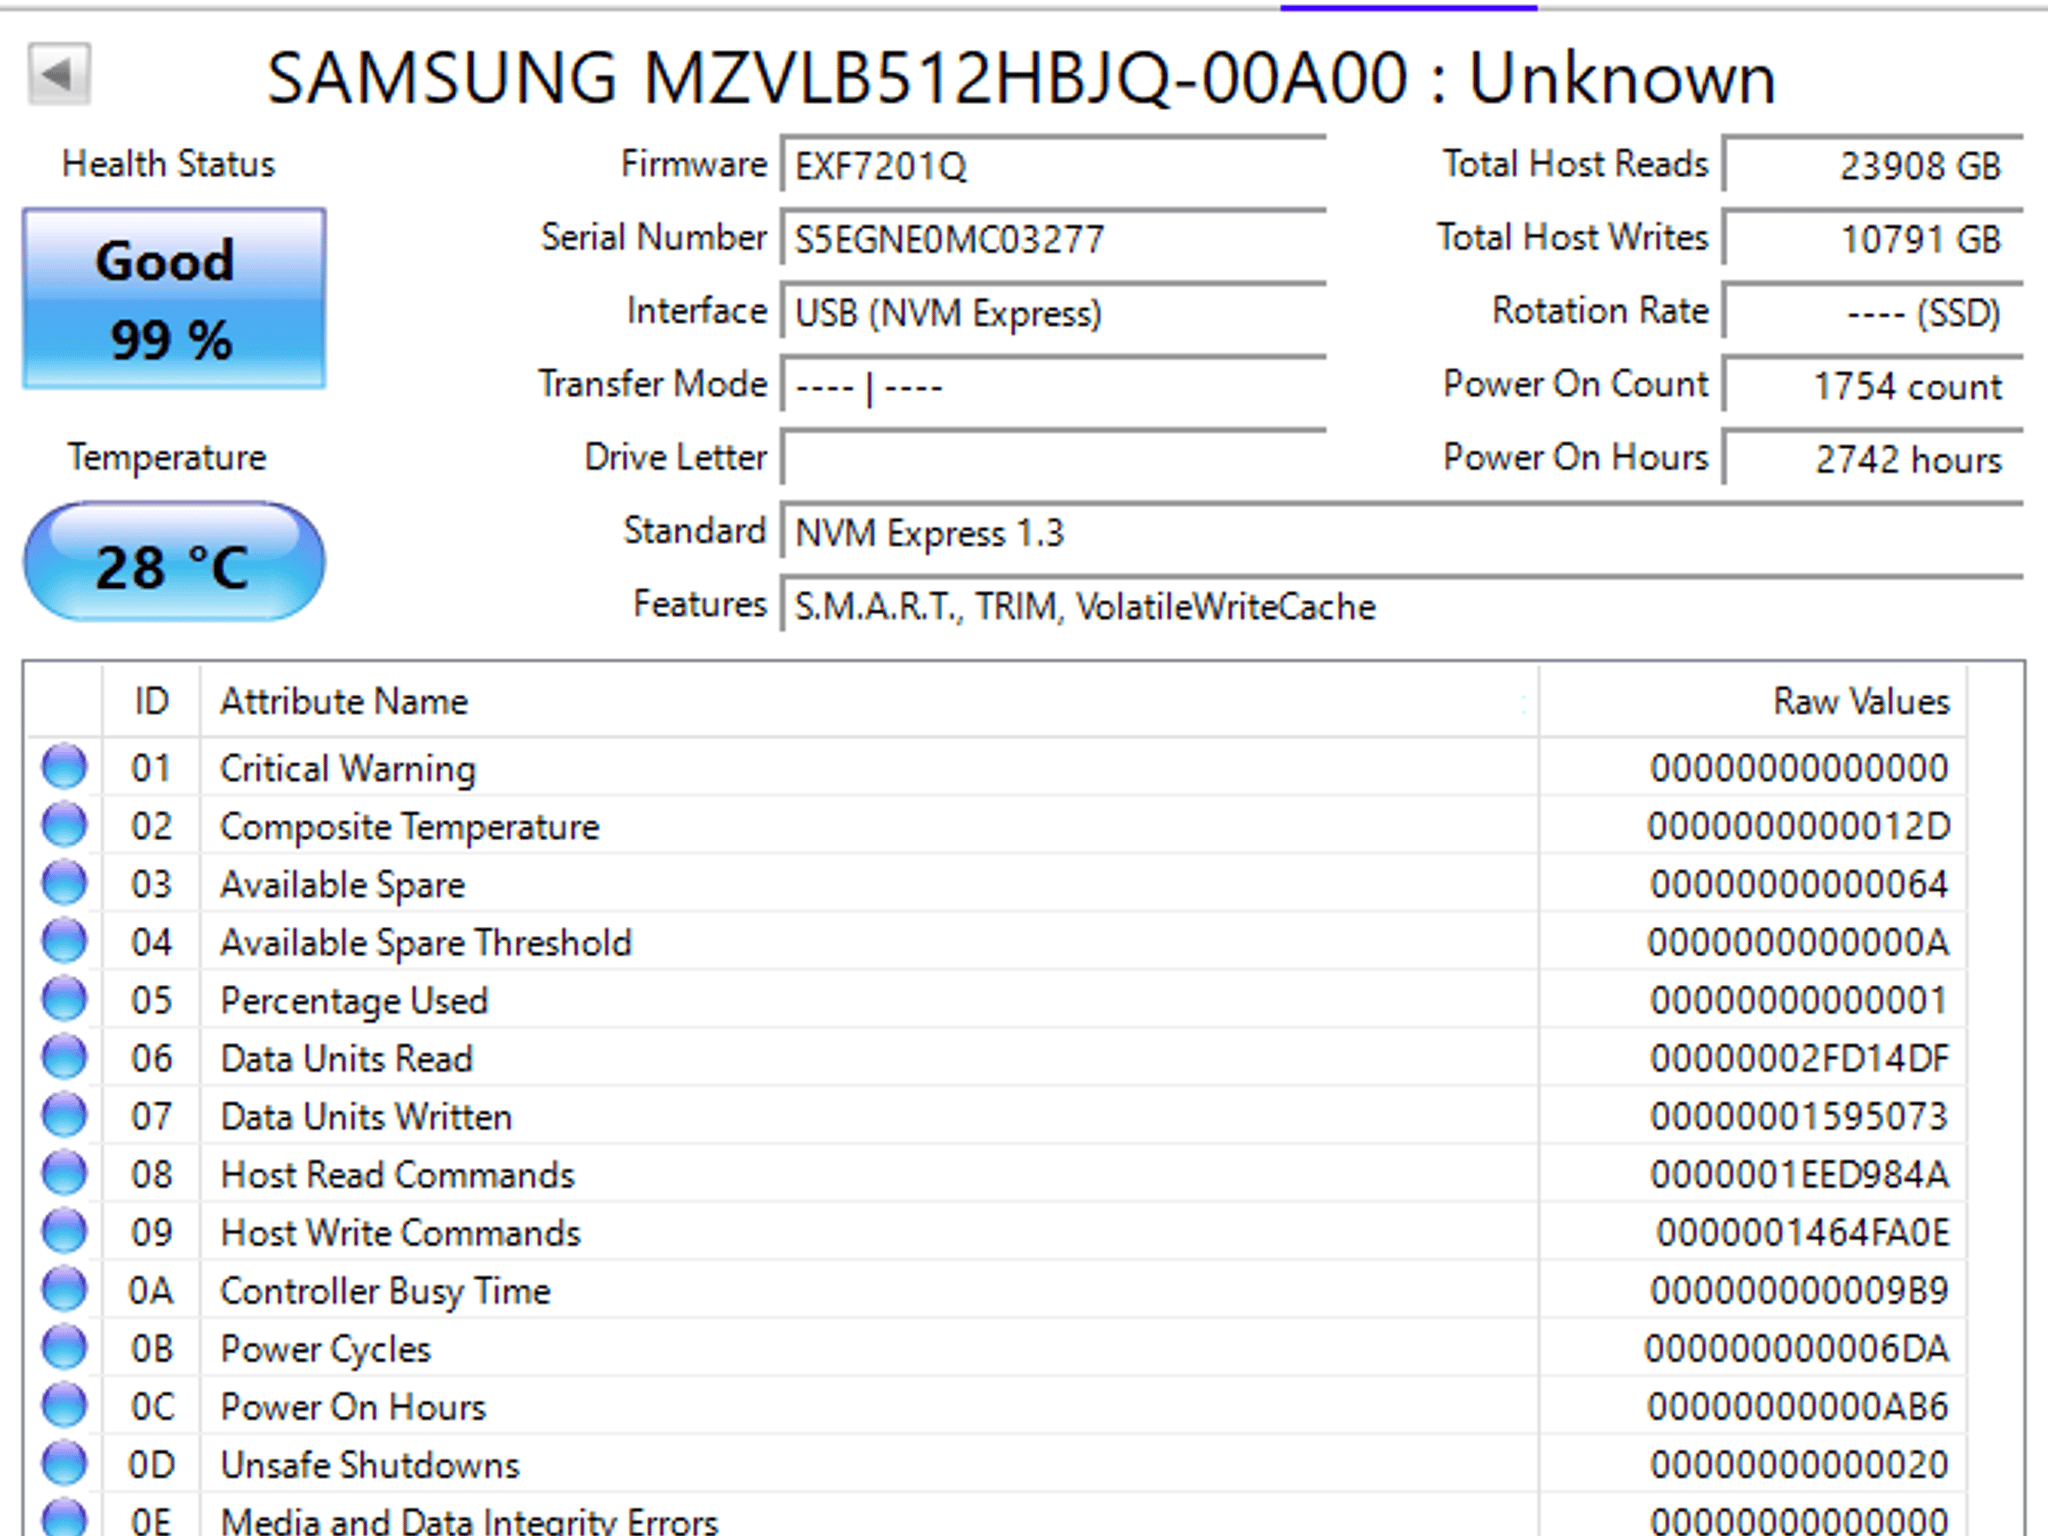This screenshot has height=1536, width=2048.
Task: Click the 28 °C temperature indicator
Action: (x=174, y=562)
